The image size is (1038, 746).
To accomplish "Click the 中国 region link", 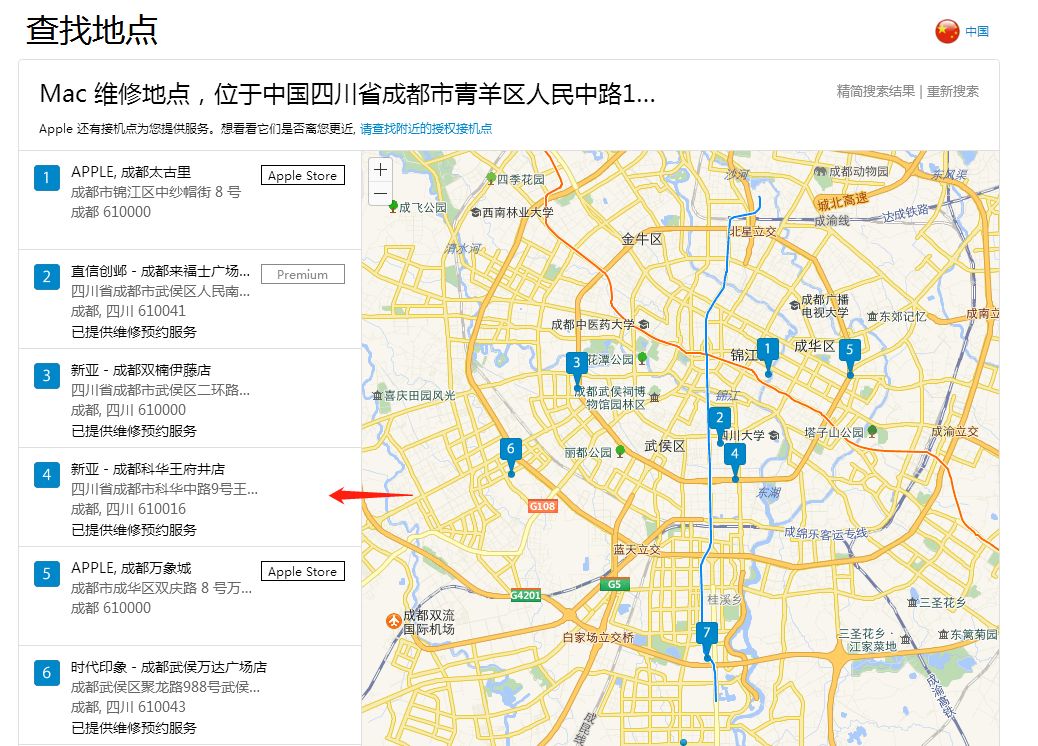I will tap(976, 31).
